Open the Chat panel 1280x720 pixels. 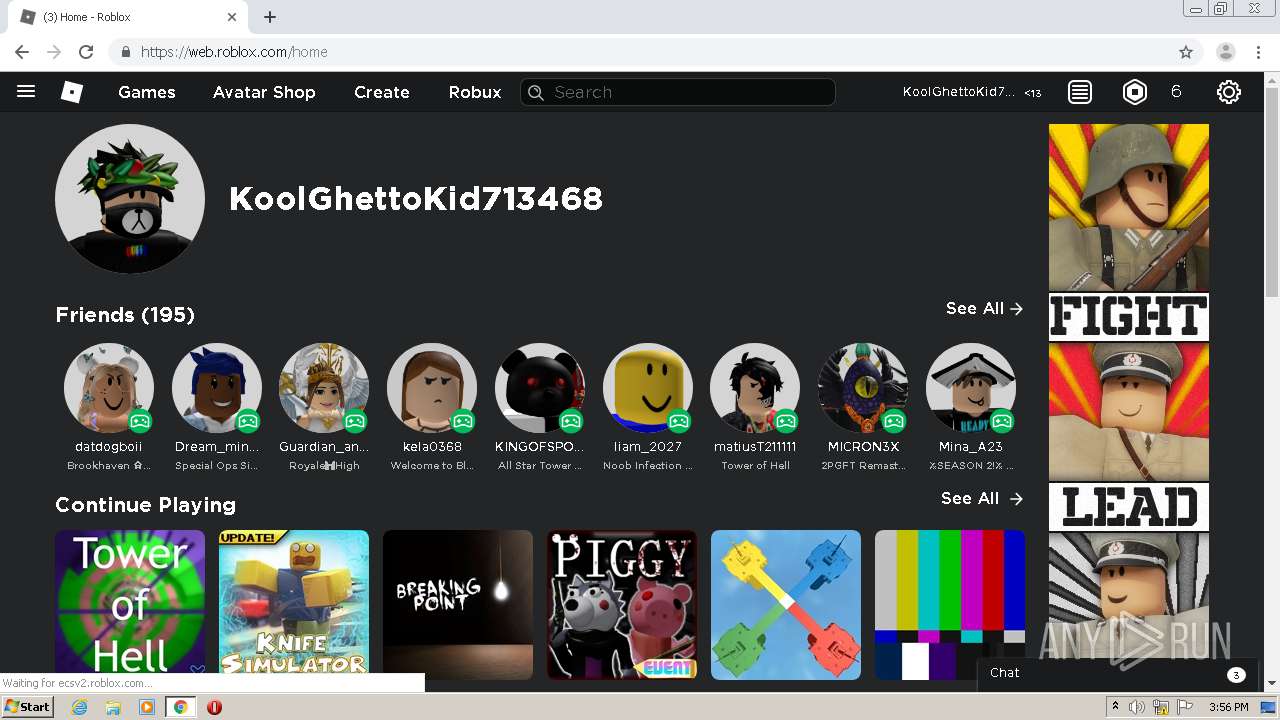click(x=1119, y=673)
